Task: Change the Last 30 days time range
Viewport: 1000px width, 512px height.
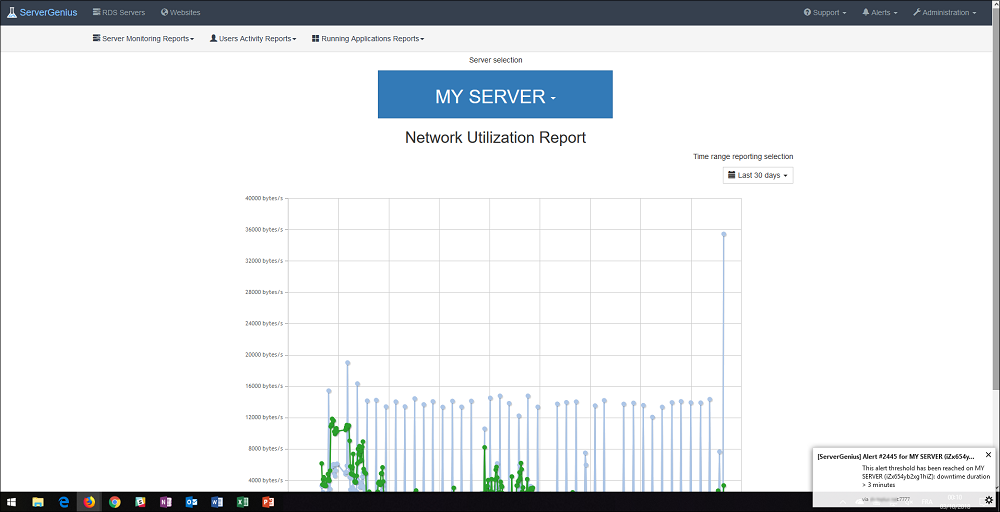Action: pos(758,176)
